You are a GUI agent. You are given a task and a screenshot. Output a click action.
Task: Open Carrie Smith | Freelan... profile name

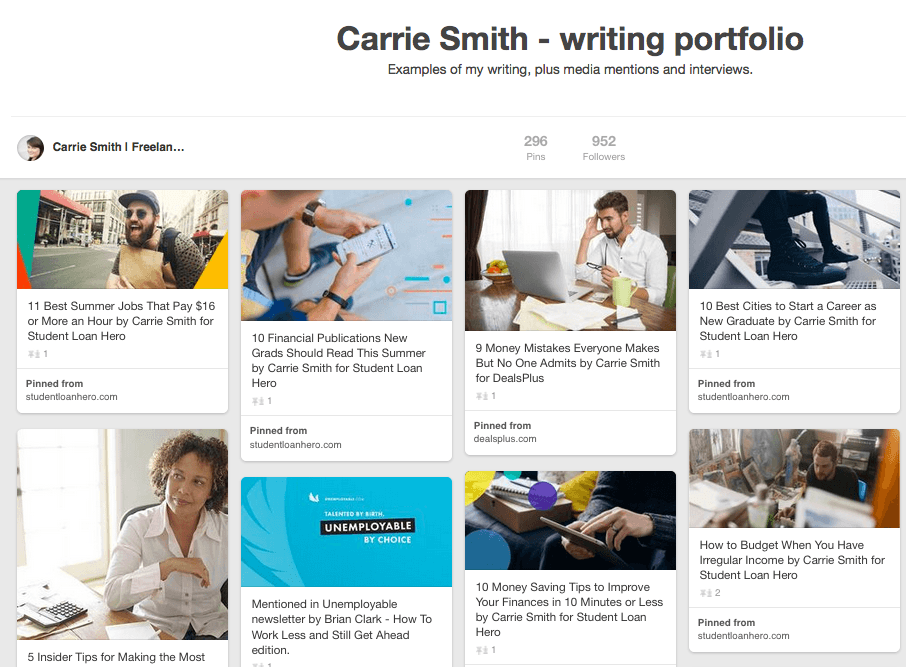click(x=118, y=147)
